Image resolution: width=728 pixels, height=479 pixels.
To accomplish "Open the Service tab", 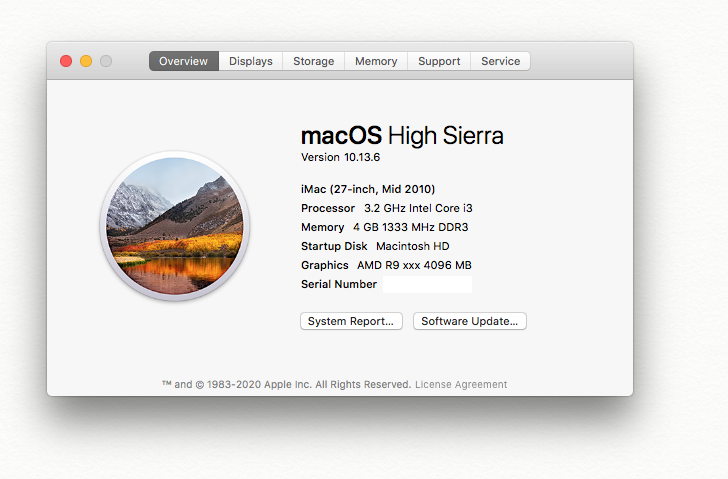I will coord(500,61).
